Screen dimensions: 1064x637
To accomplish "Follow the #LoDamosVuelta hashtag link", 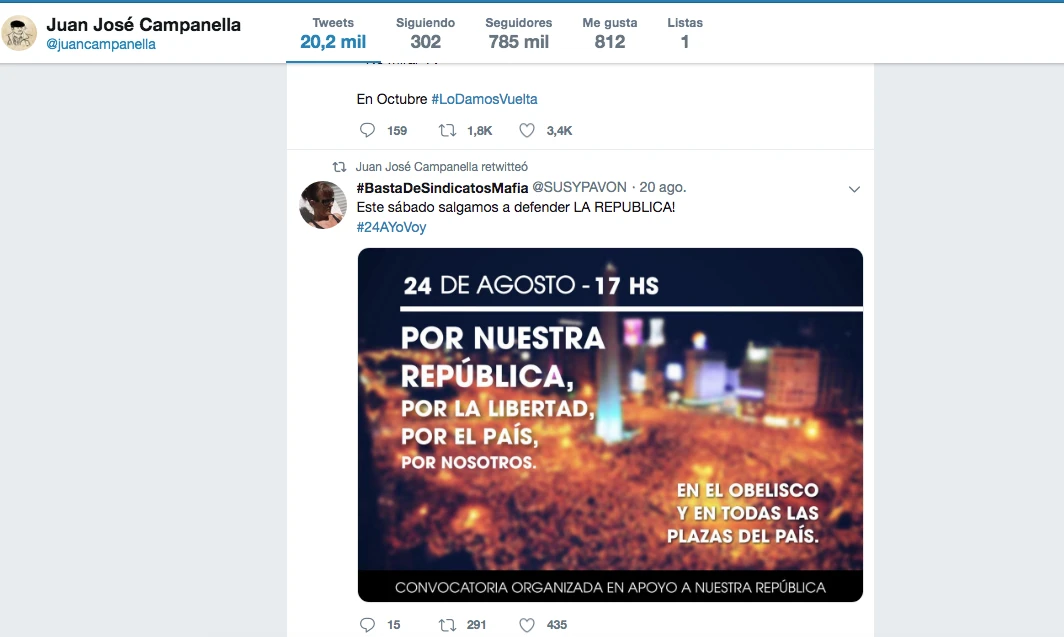I will pyautogui.click(x=484, y=99).
